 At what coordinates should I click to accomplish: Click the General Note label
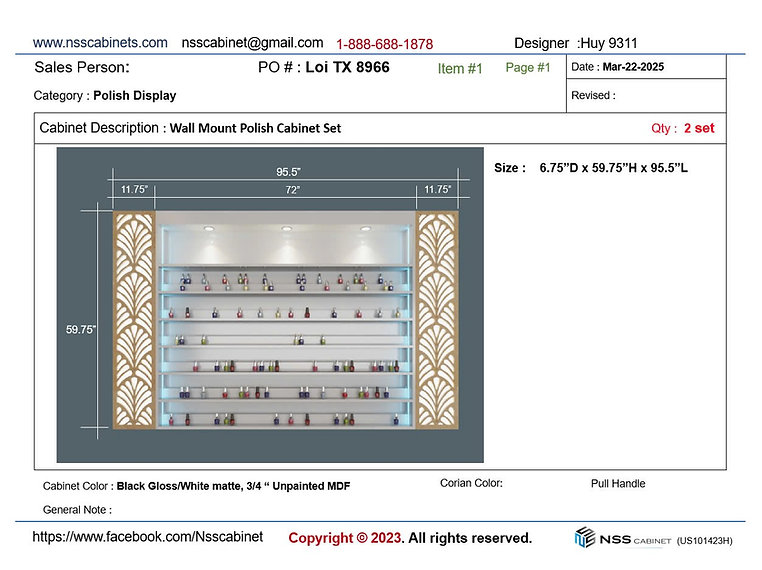click(77, 510)
